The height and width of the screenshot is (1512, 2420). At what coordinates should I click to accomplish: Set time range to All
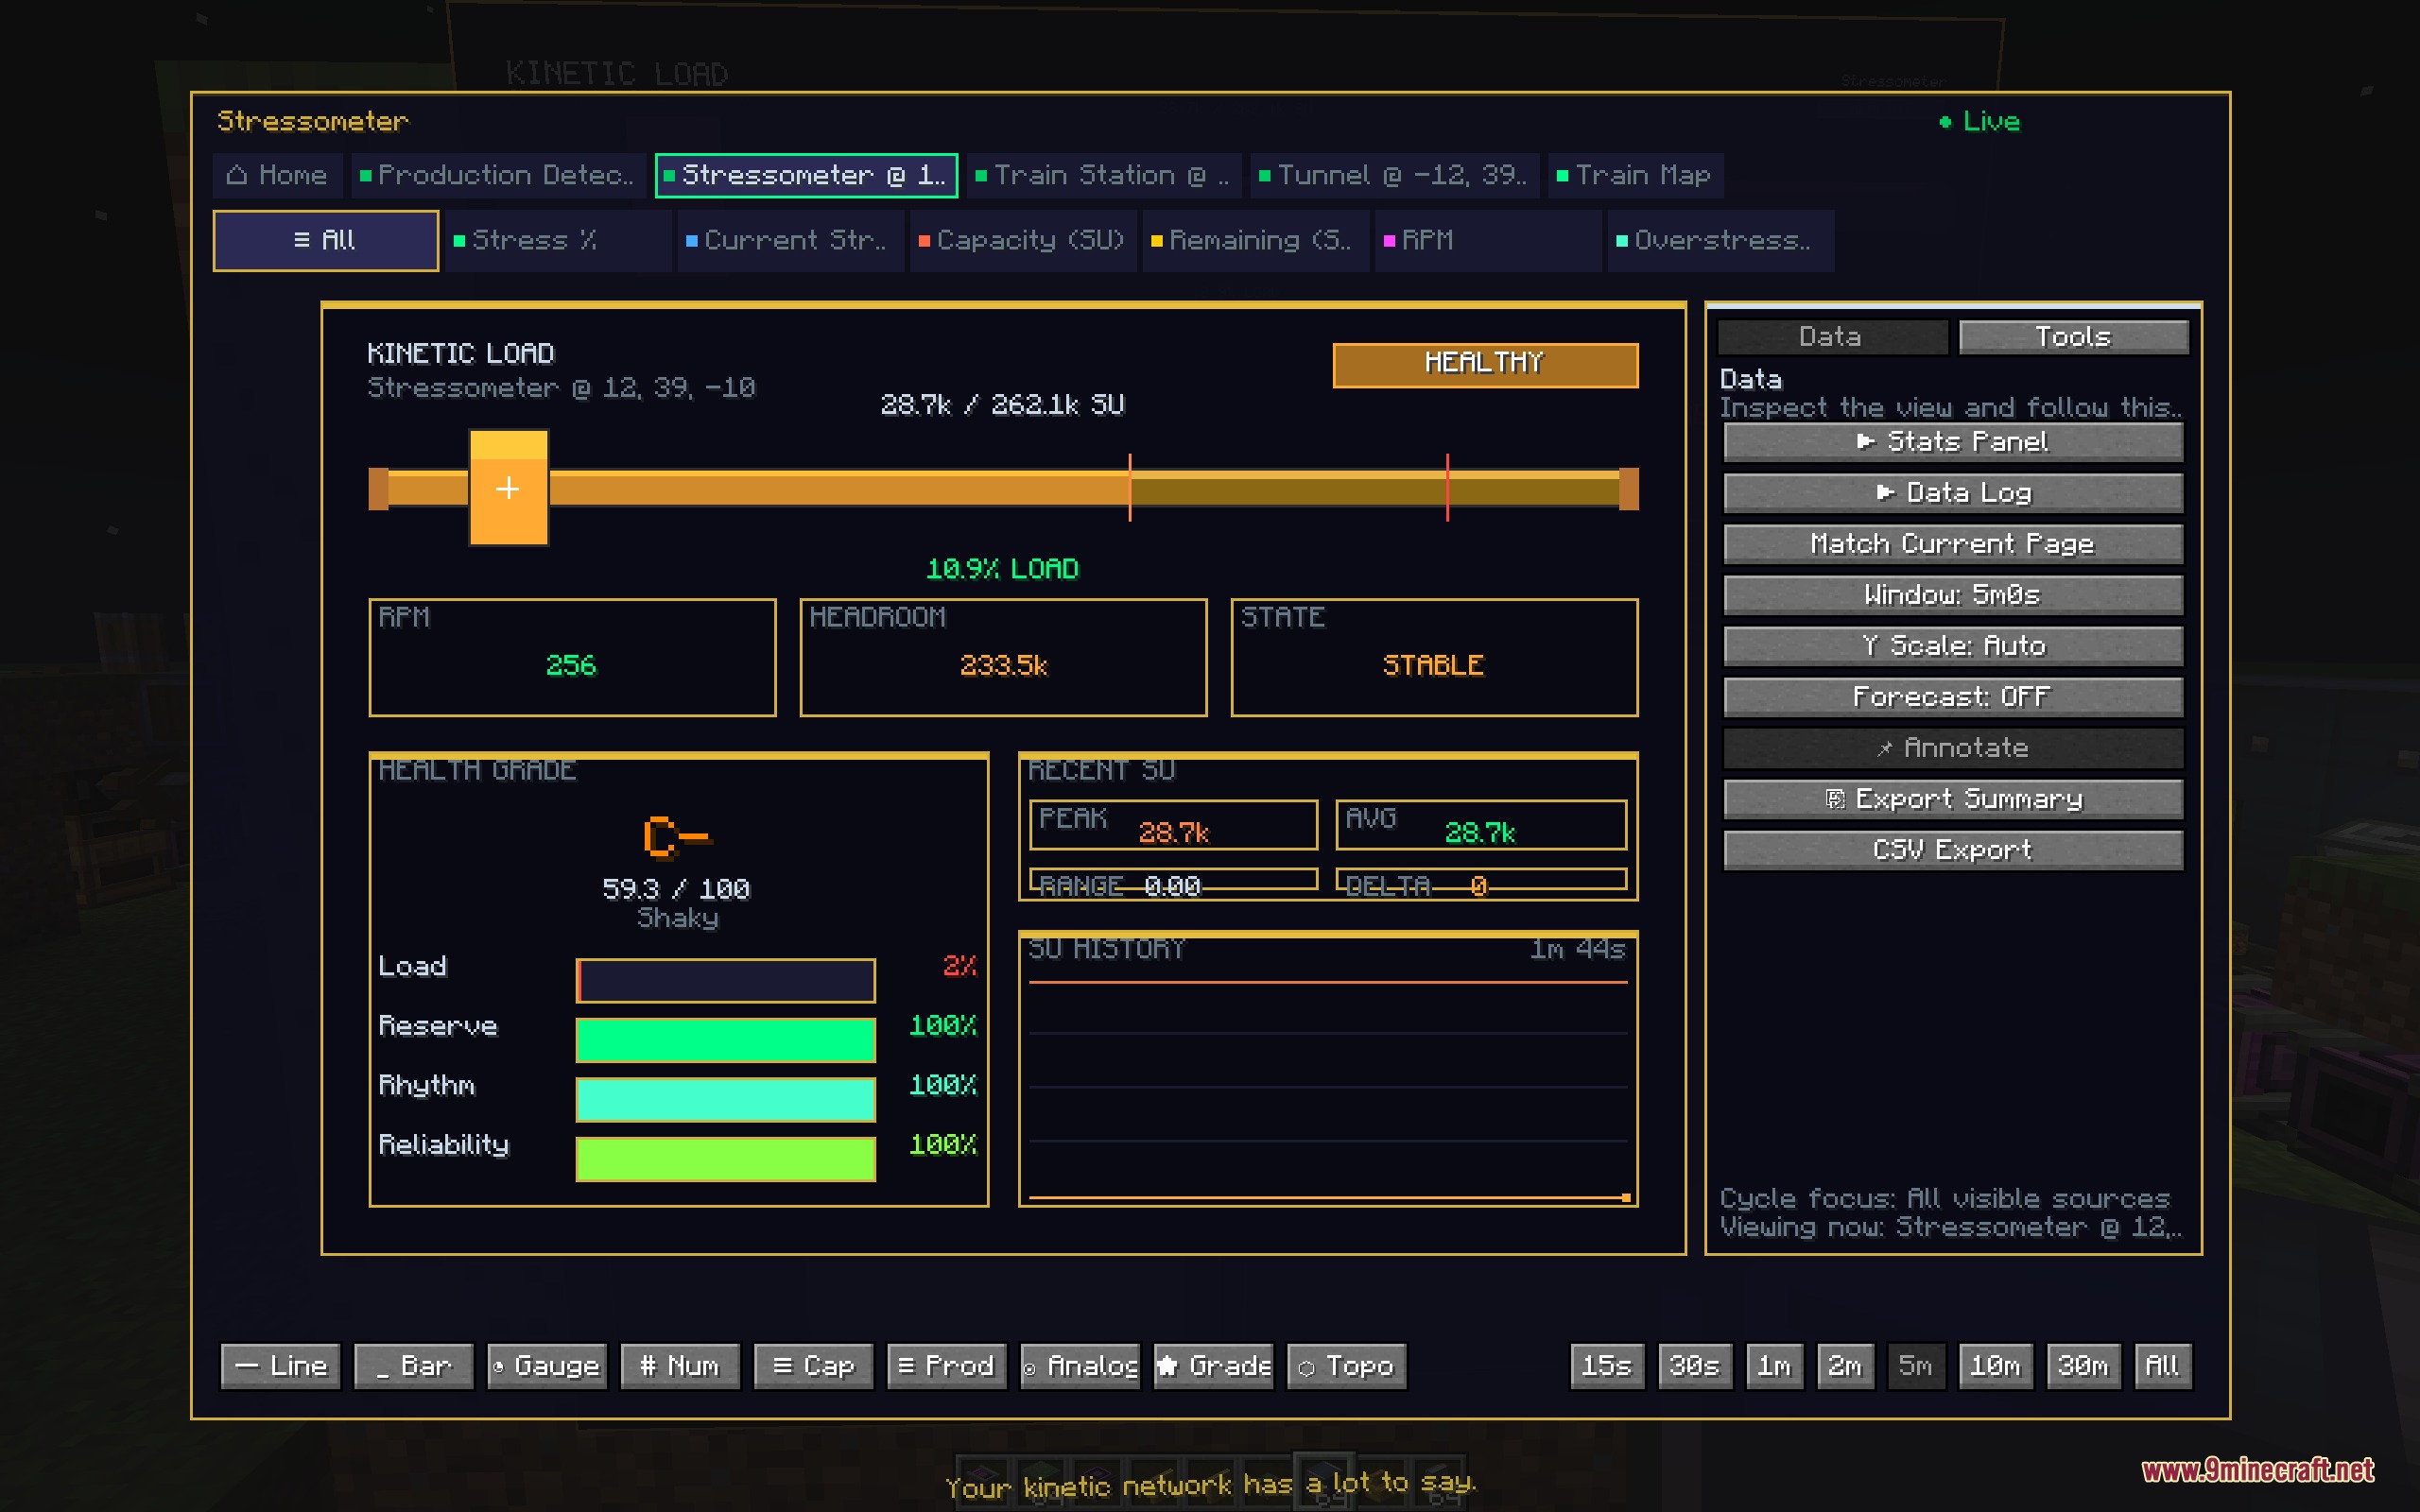(x=2163, y=1366)
